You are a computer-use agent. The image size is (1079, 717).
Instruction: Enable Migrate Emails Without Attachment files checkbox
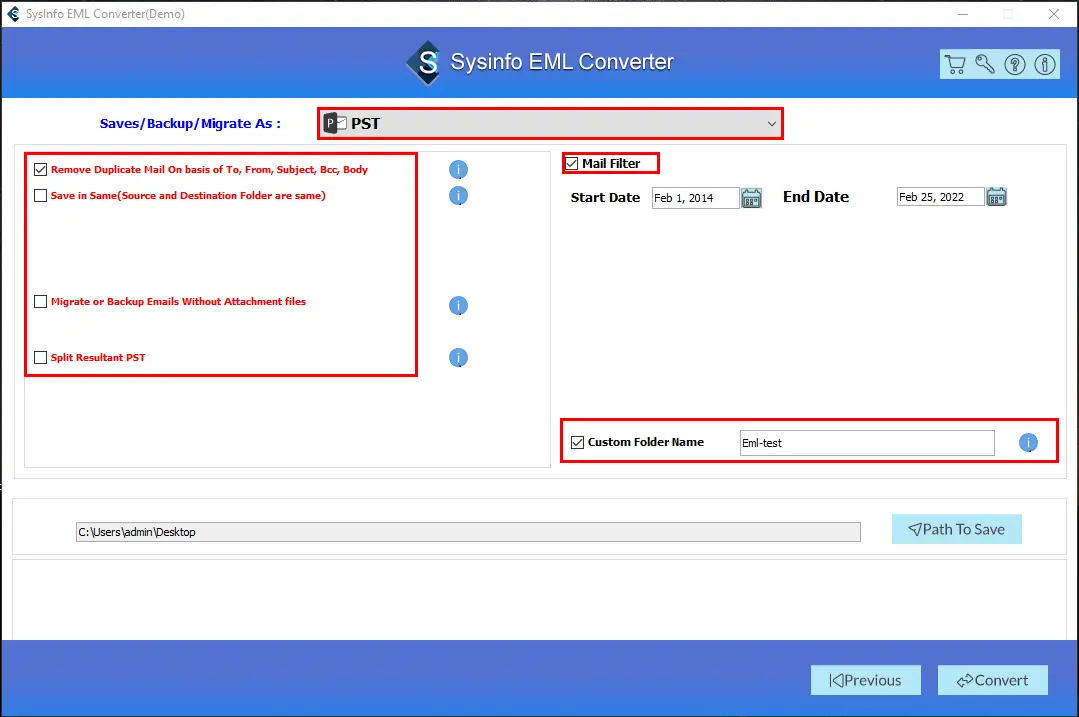41,301
